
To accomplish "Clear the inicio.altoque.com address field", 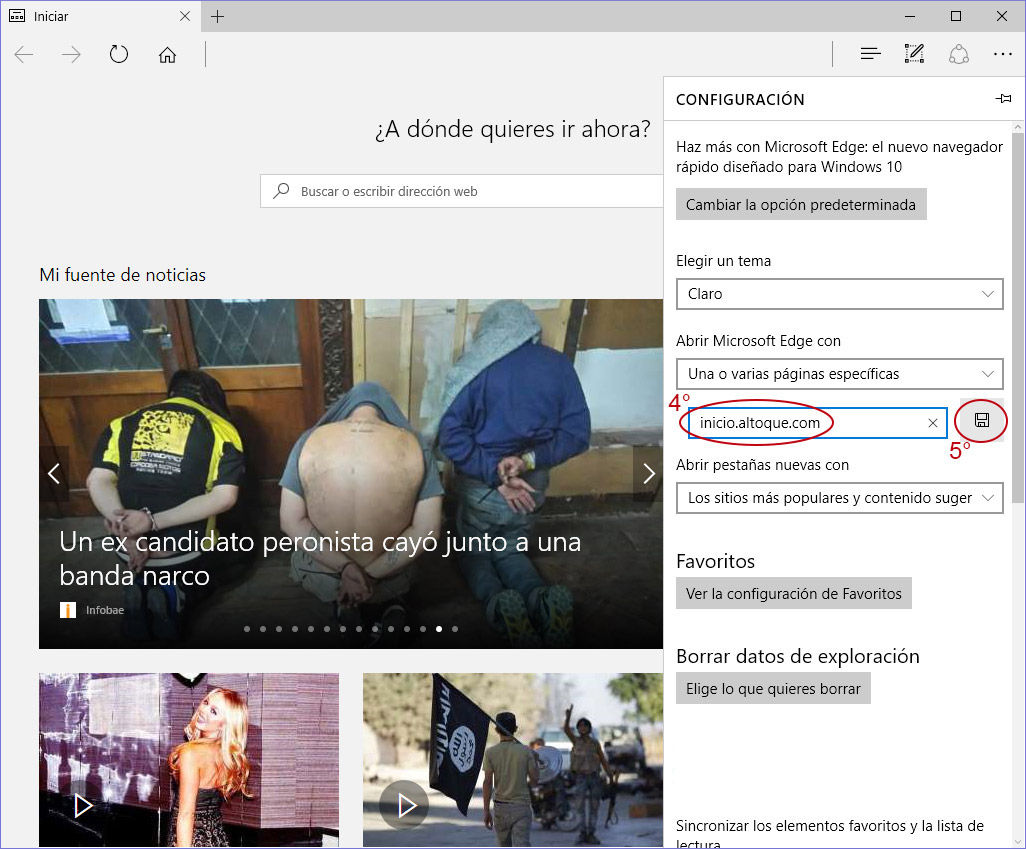I will pos(933,423).
